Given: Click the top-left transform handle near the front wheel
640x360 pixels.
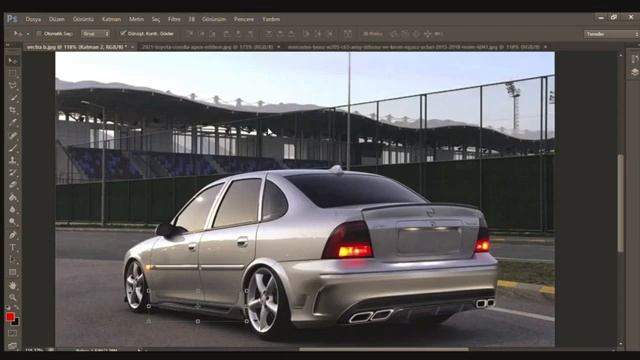Looking at the screenshot, I should pos(149,291).
